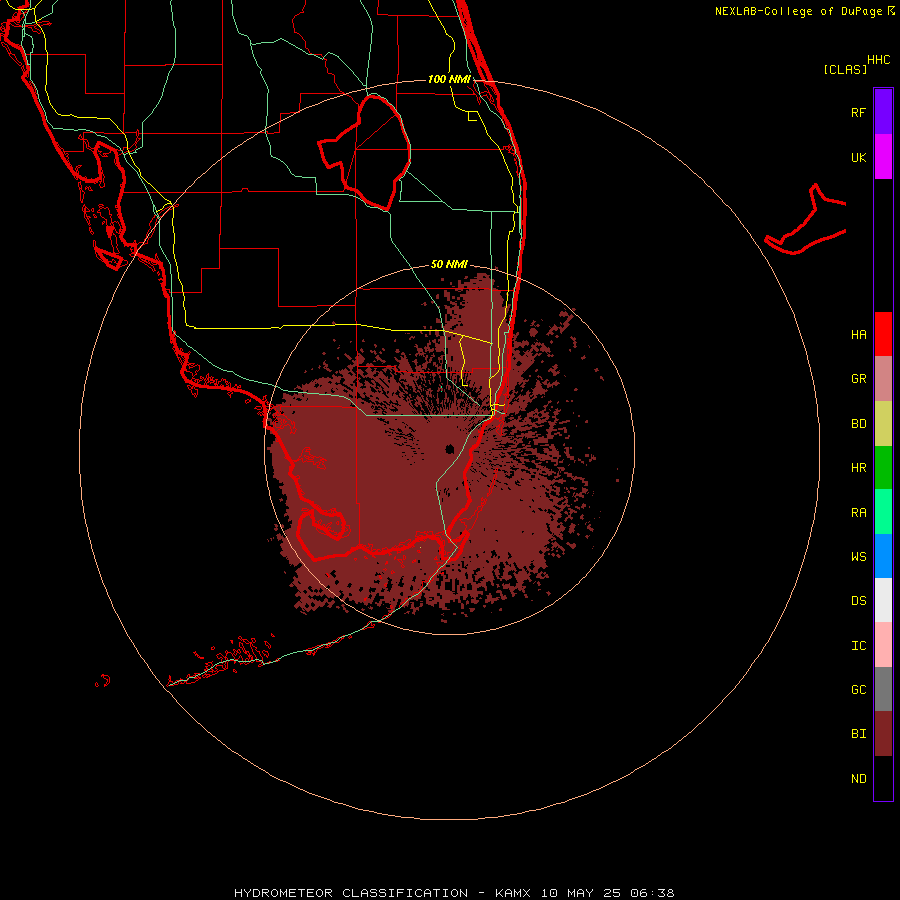Click the HR legend label

858,468
